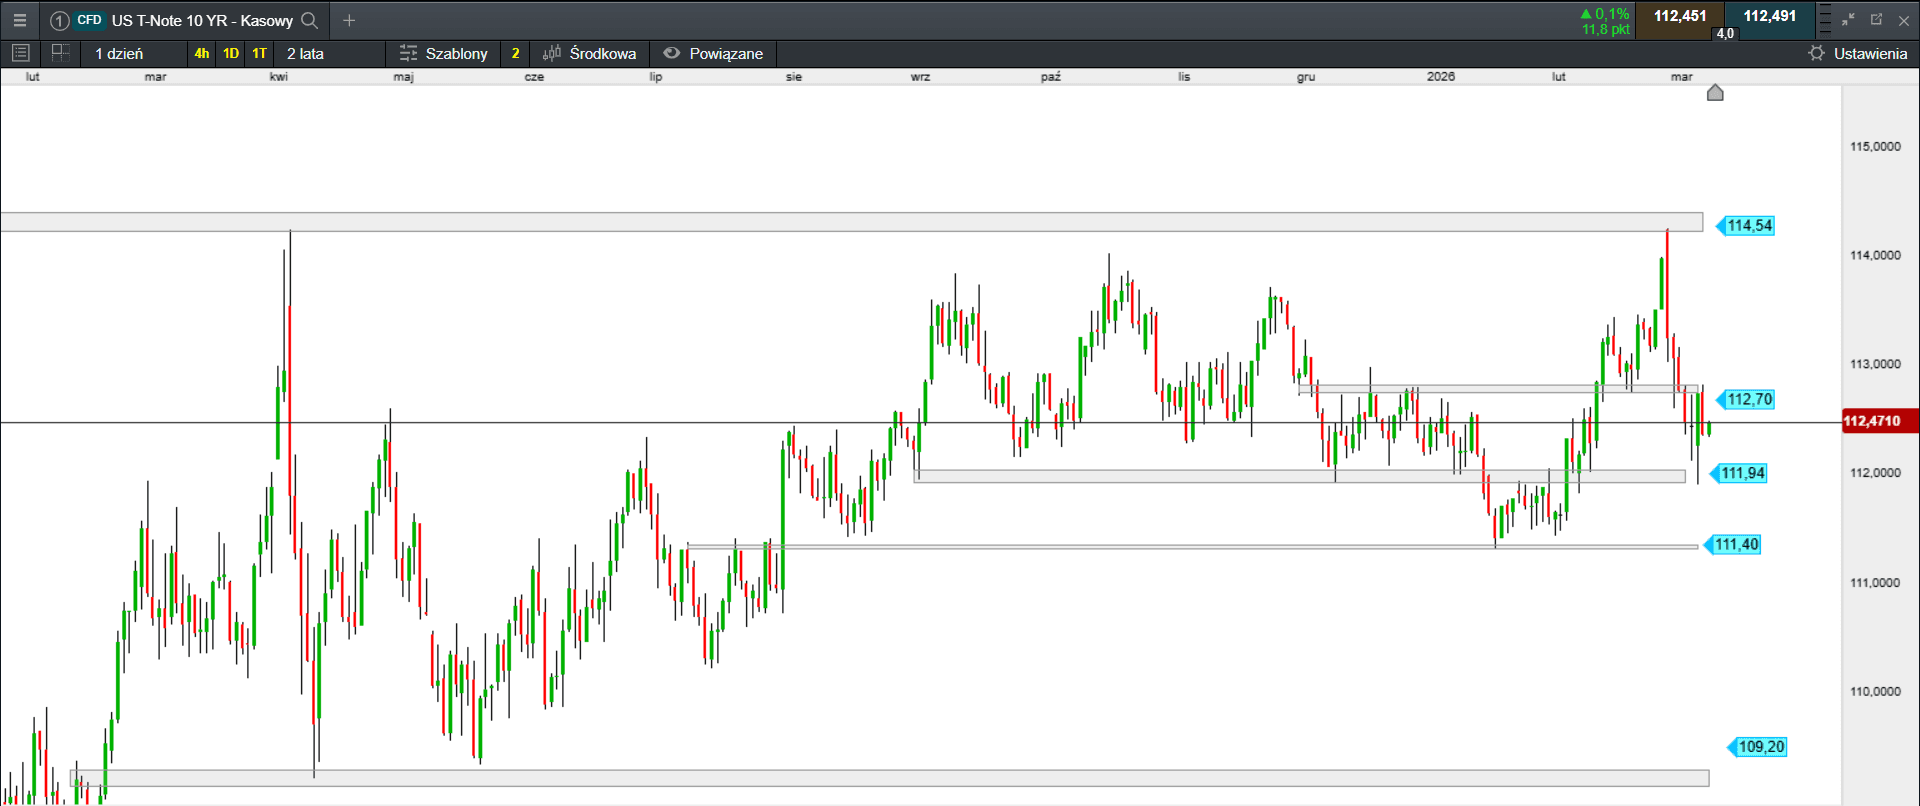Select the US T-Note 10 YR chart tab
1920x806 pixels.
(x=201, y=20)
